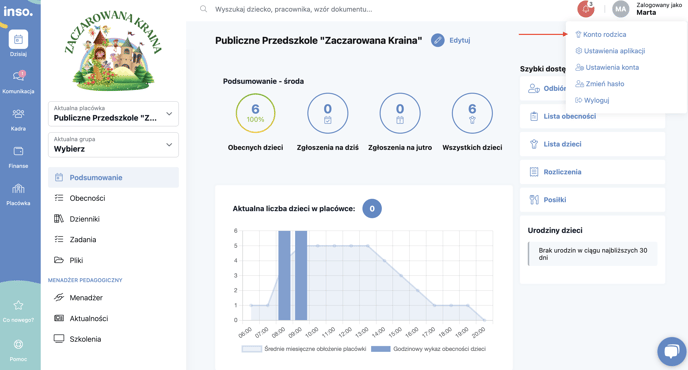Click the Lista dzieci child icon
The width and height of the screenshot is (688, 370).
click(534, 144)
